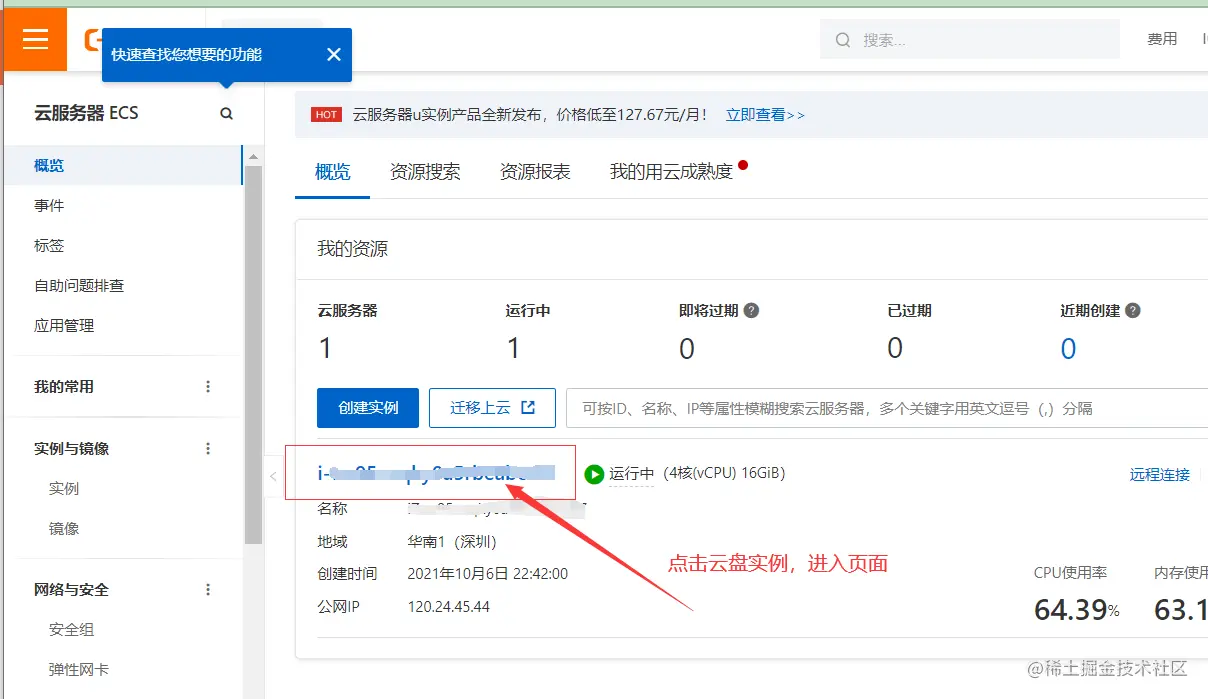Image resolution: width=1208 pixels, height=699 pixels.
Task: Expand the 实例与镜像 section header
Action: pyautogui.click(x=72, y=449)
